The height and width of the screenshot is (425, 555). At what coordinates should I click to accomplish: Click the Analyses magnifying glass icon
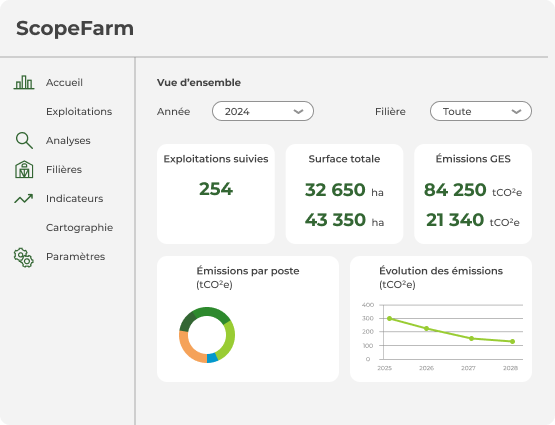click(24, 140)
